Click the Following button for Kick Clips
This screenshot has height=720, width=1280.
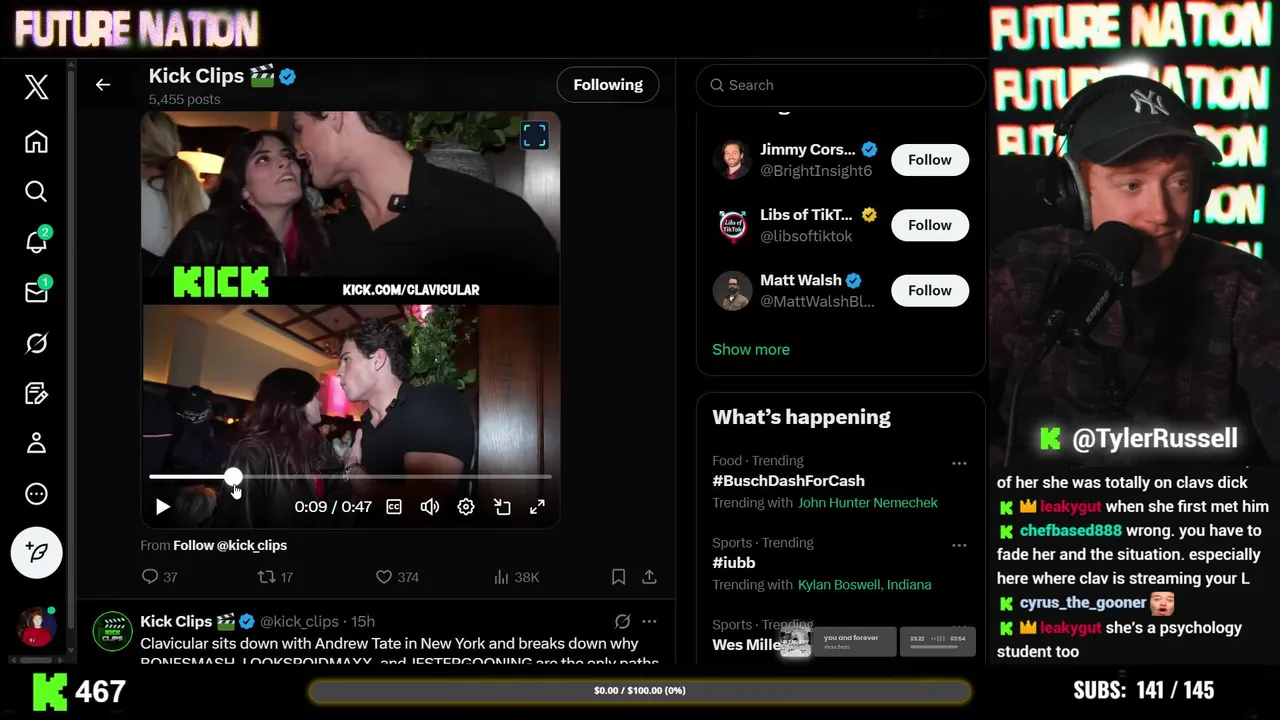coord(608,85)
